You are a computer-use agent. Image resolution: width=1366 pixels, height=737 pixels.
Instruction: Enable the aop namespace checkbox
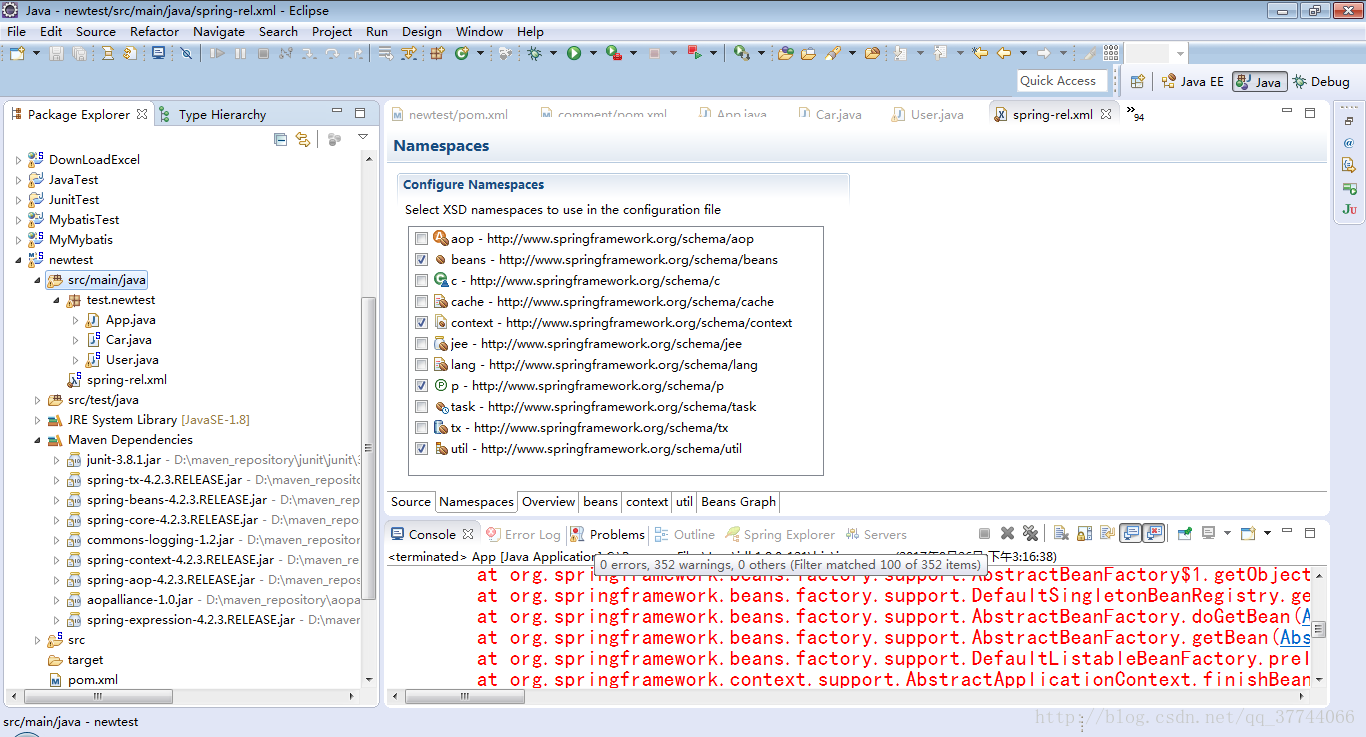click(x=421, y=239)
